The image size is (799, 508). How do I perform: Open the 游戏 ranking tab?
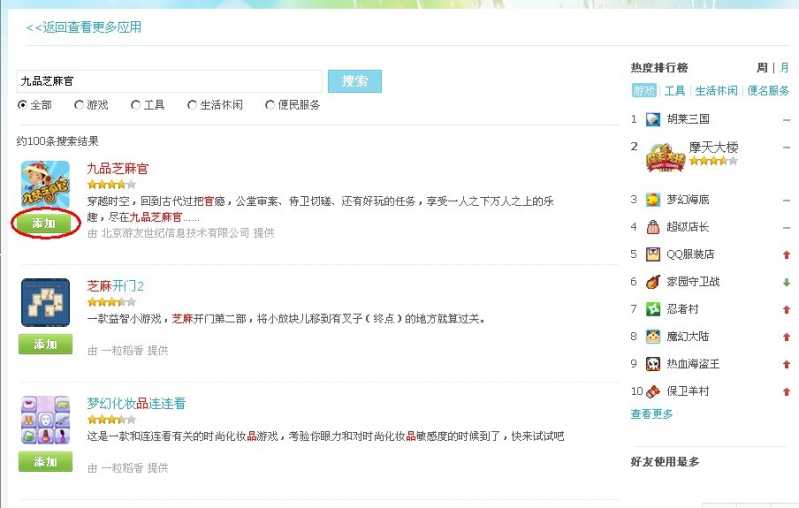(644, 91)
